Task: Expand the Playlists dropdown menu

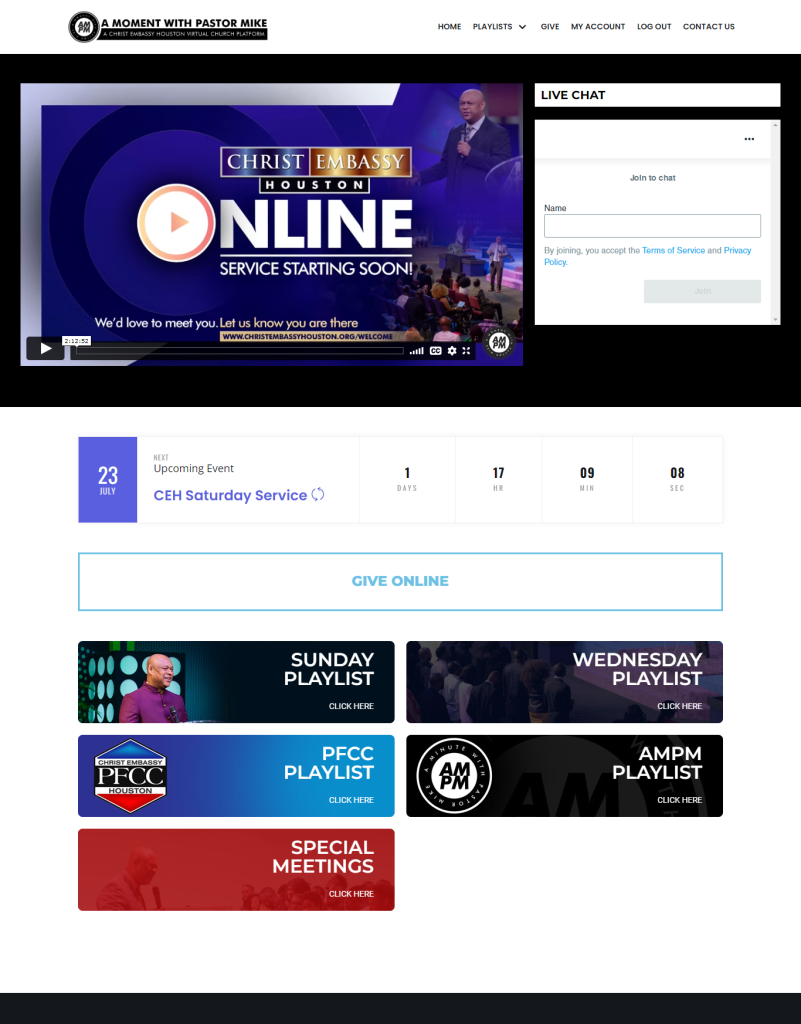Action: tap(499, 27)
